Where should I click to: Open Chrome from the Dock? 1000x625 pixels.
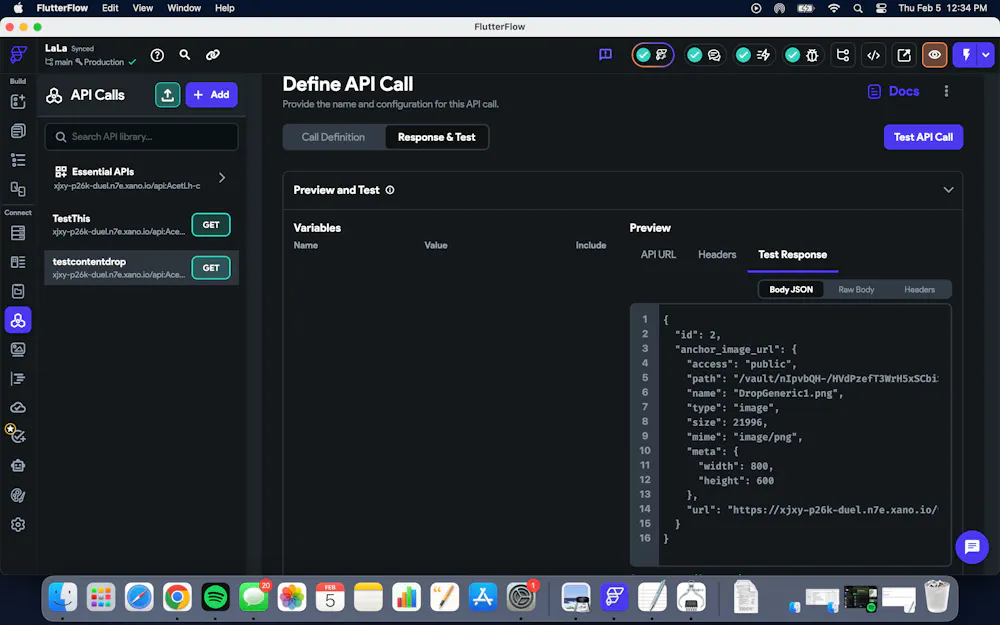click(x=177, y=598)
